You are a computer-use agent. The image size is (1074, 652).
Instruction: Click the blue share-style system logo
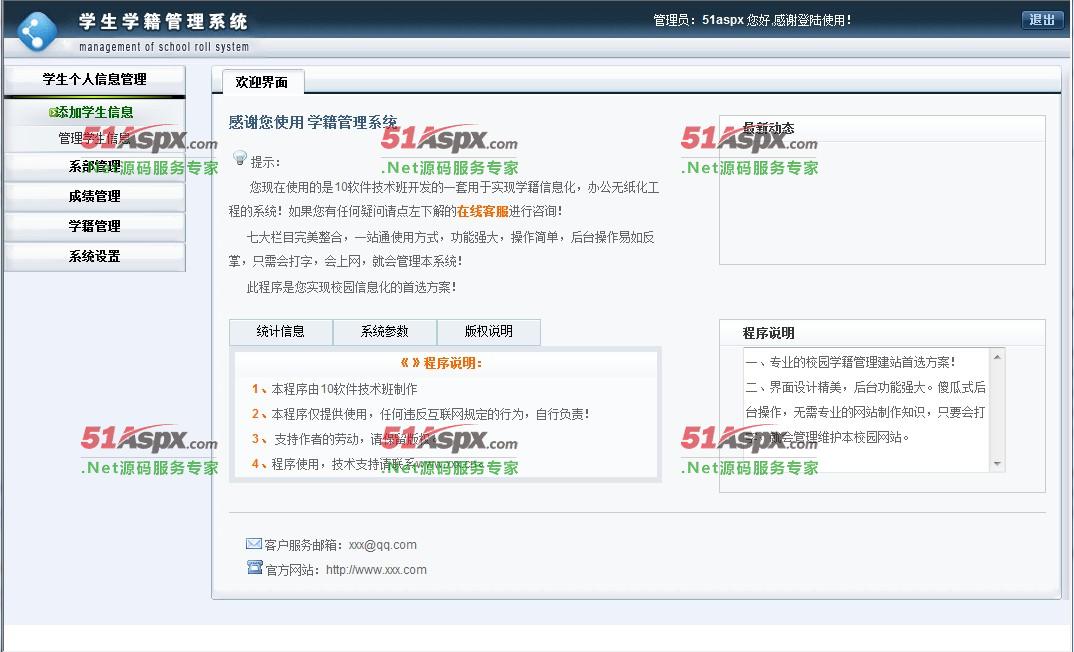coord(37,31)
